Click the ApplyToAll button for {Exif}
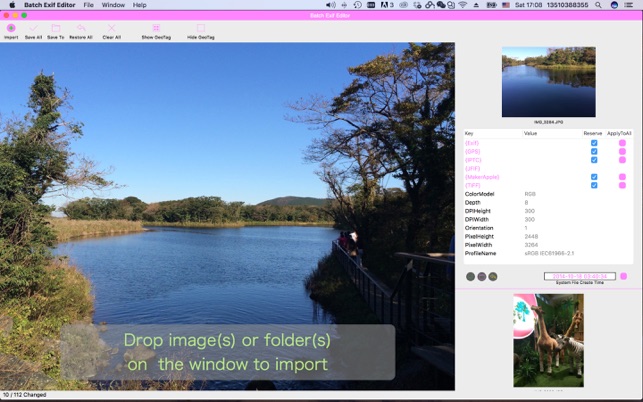 click(622, 143)
